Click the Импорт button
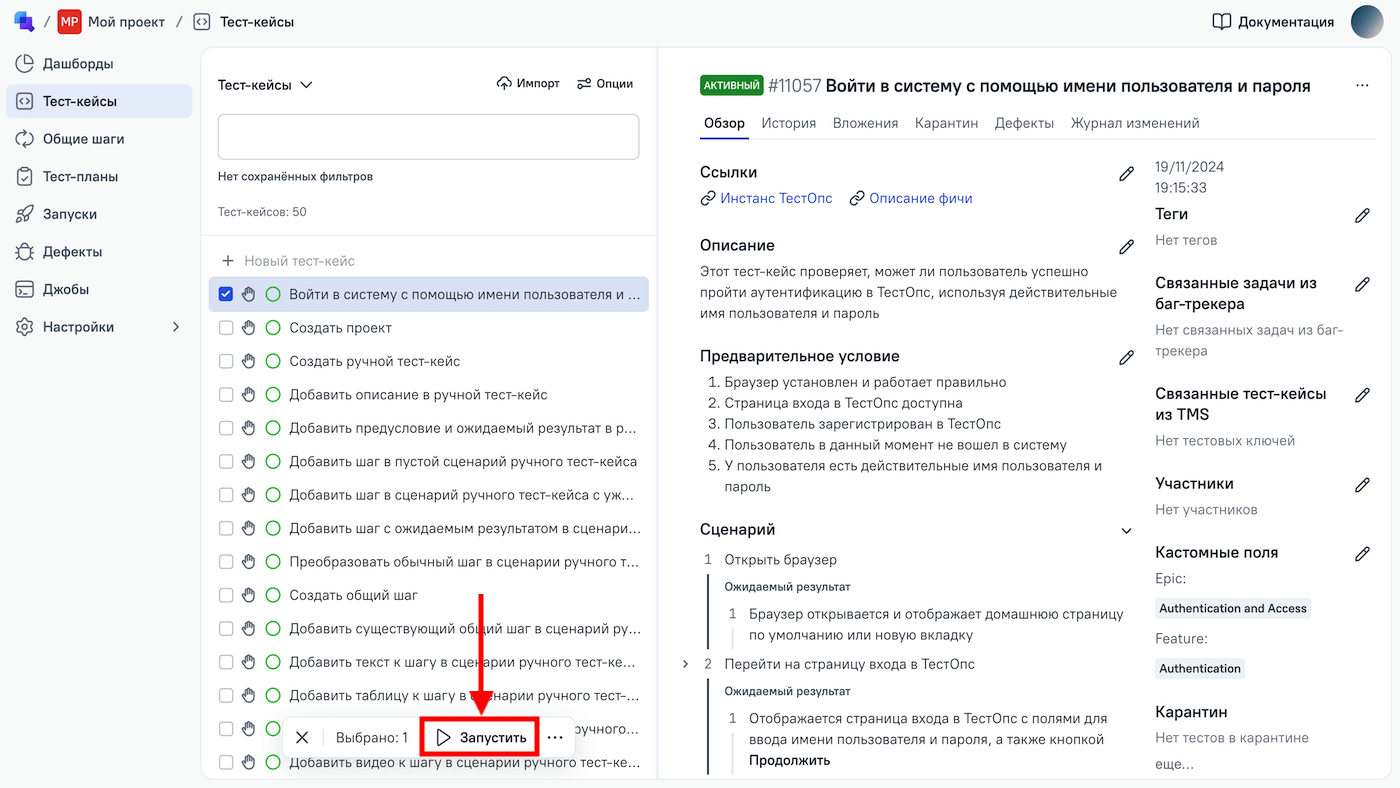The width and height of the screenshot is (1400, 788). click(528, 84)
